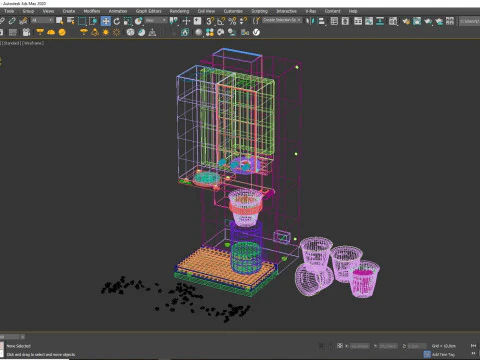Toggle Absolute/Offset transform type-in mode
The height and width of the screenshot is (360, 480).
click(340, 346)
